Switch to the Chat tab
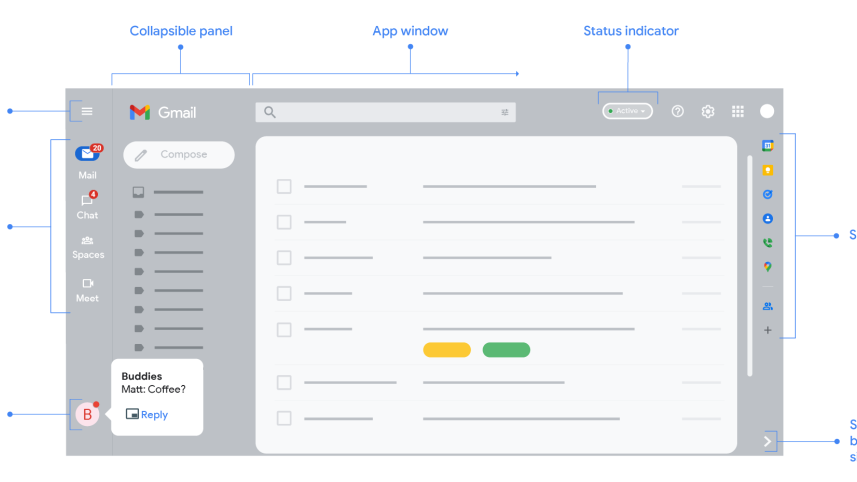The width and height of the screenshot is (857, 482). click(x=87, y=206)
